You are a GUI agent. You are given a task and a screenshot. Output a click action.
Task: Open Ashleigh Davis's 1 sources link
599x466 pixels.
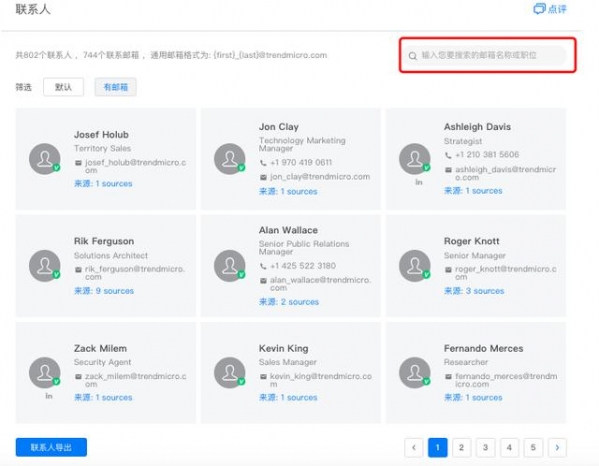(x=473, y=191)
